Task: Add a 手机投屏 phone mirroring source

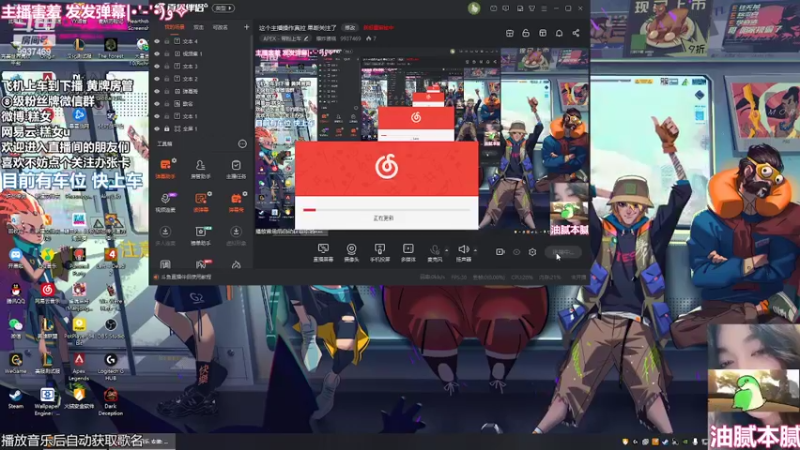Action: click(x=380, y=253)
